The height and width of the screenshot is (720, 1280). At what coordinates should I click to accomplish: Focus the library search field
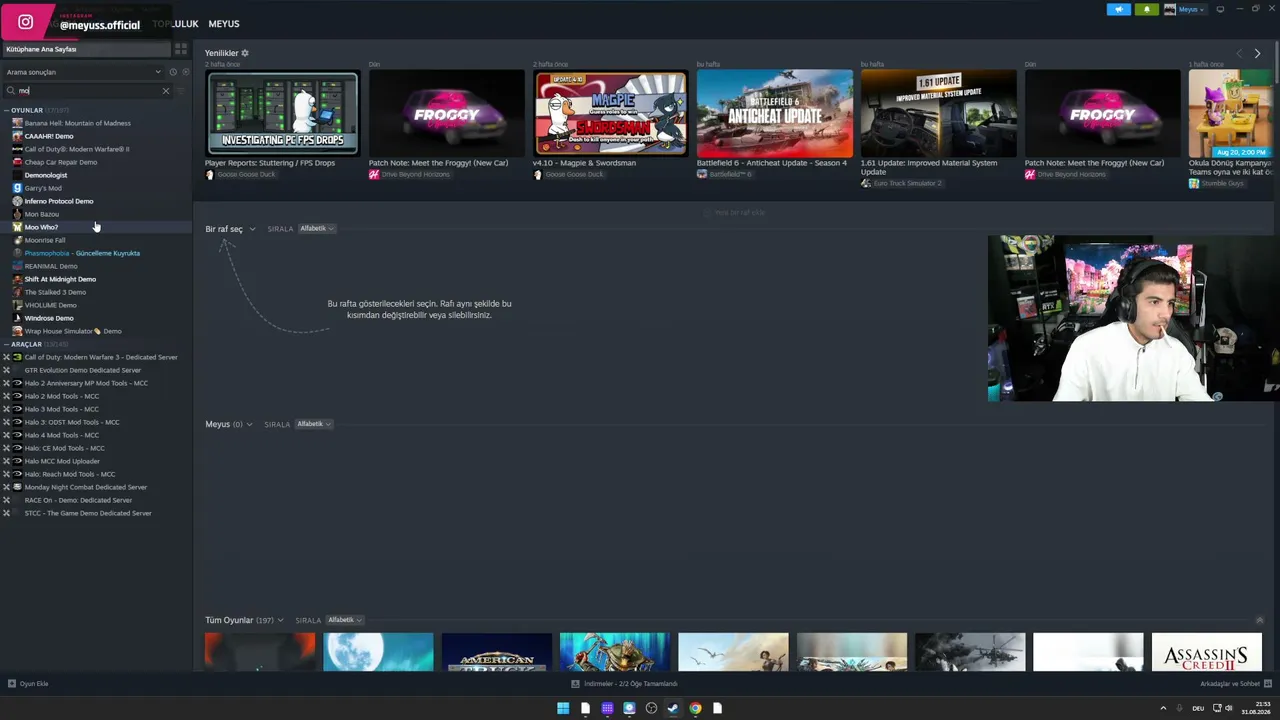88,91
